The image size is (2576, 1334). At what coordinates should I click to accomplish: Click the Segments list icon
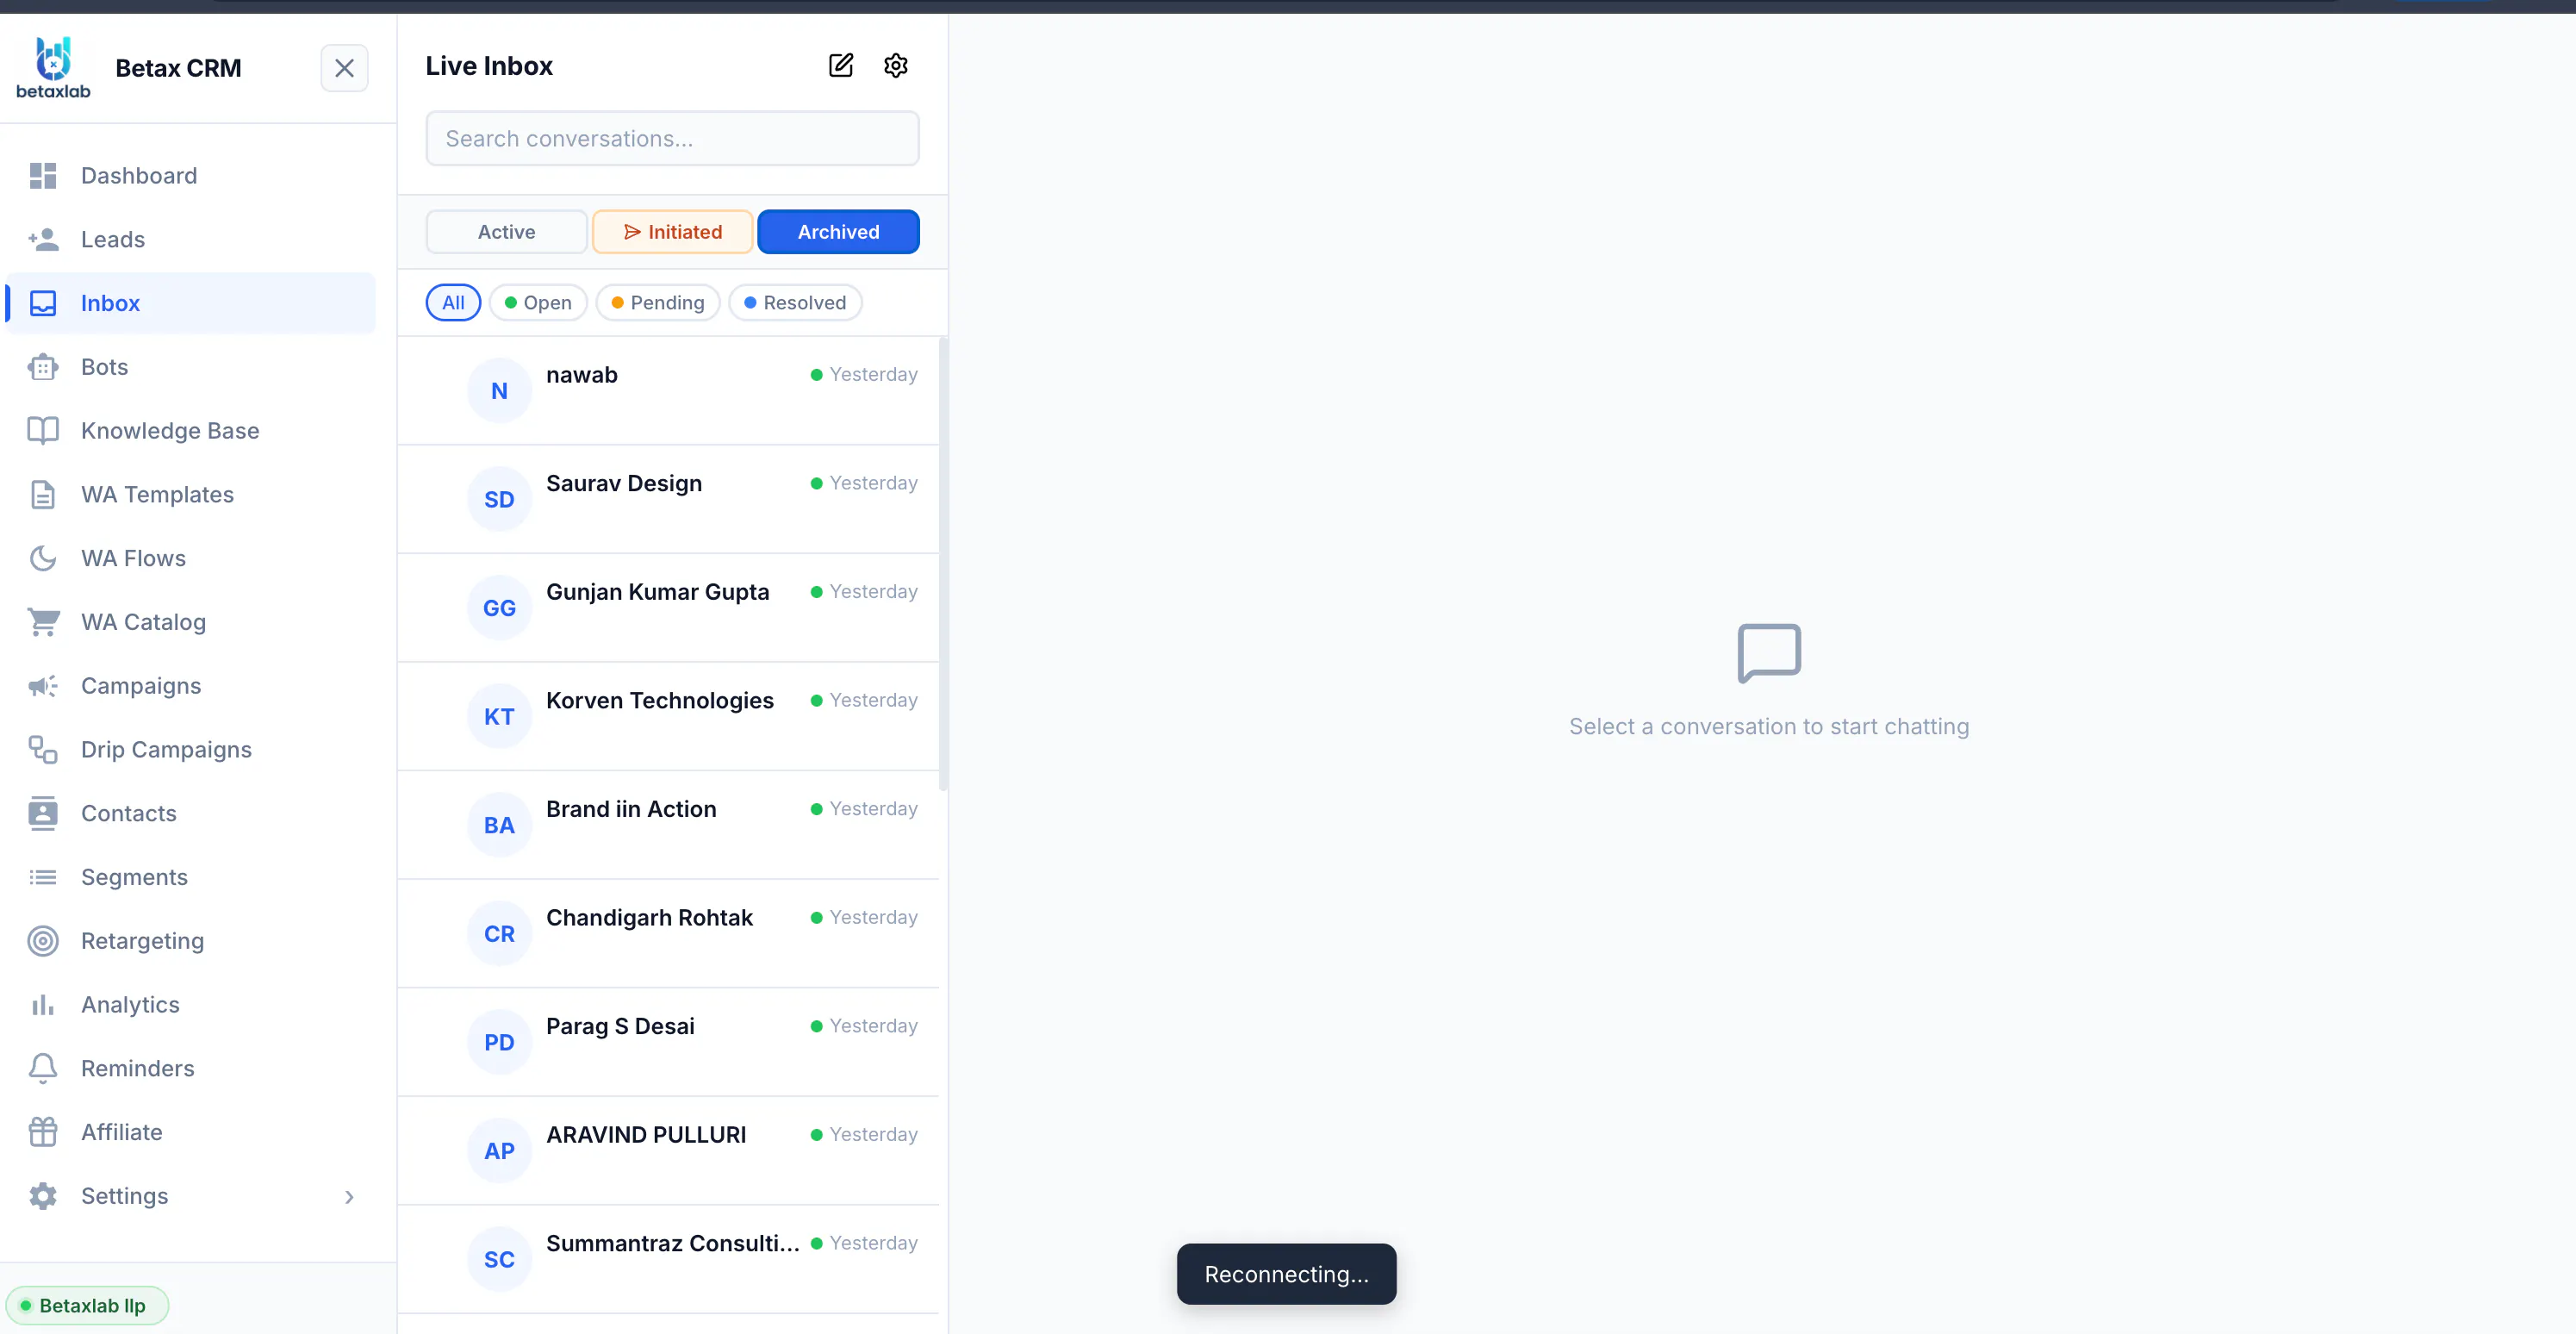click(x=43, y=877)
